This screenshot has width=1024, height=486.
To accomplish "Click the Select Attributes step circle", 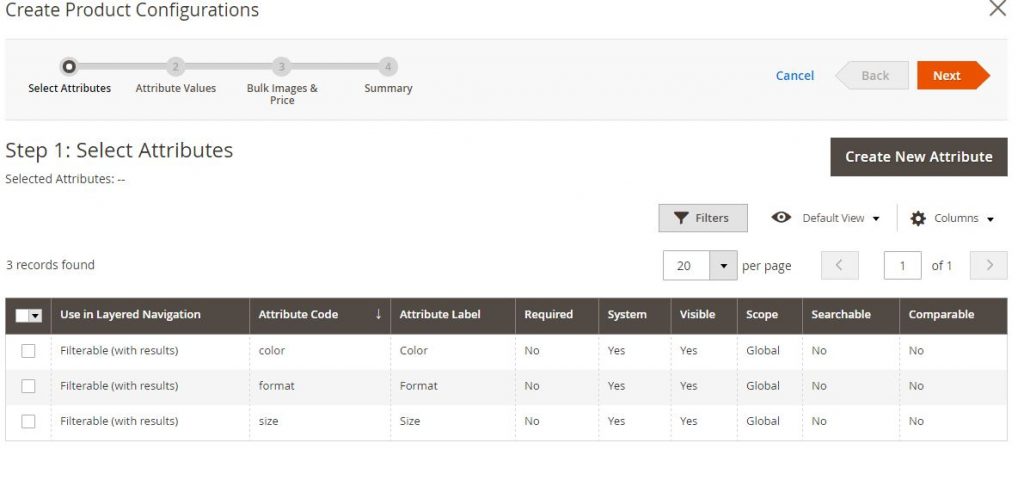I will [x=69, y=67].
